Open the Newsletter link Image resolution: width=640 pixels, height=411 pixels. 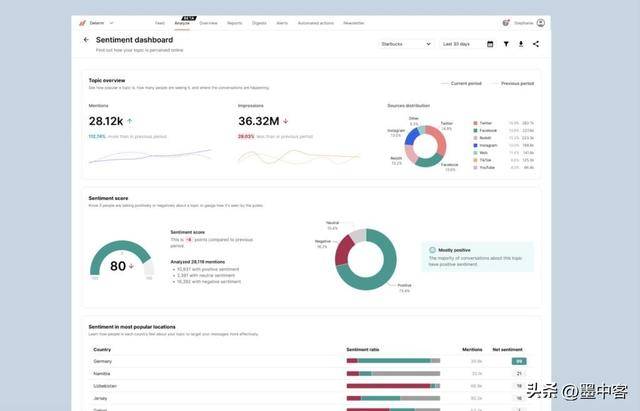coord(354,22)
